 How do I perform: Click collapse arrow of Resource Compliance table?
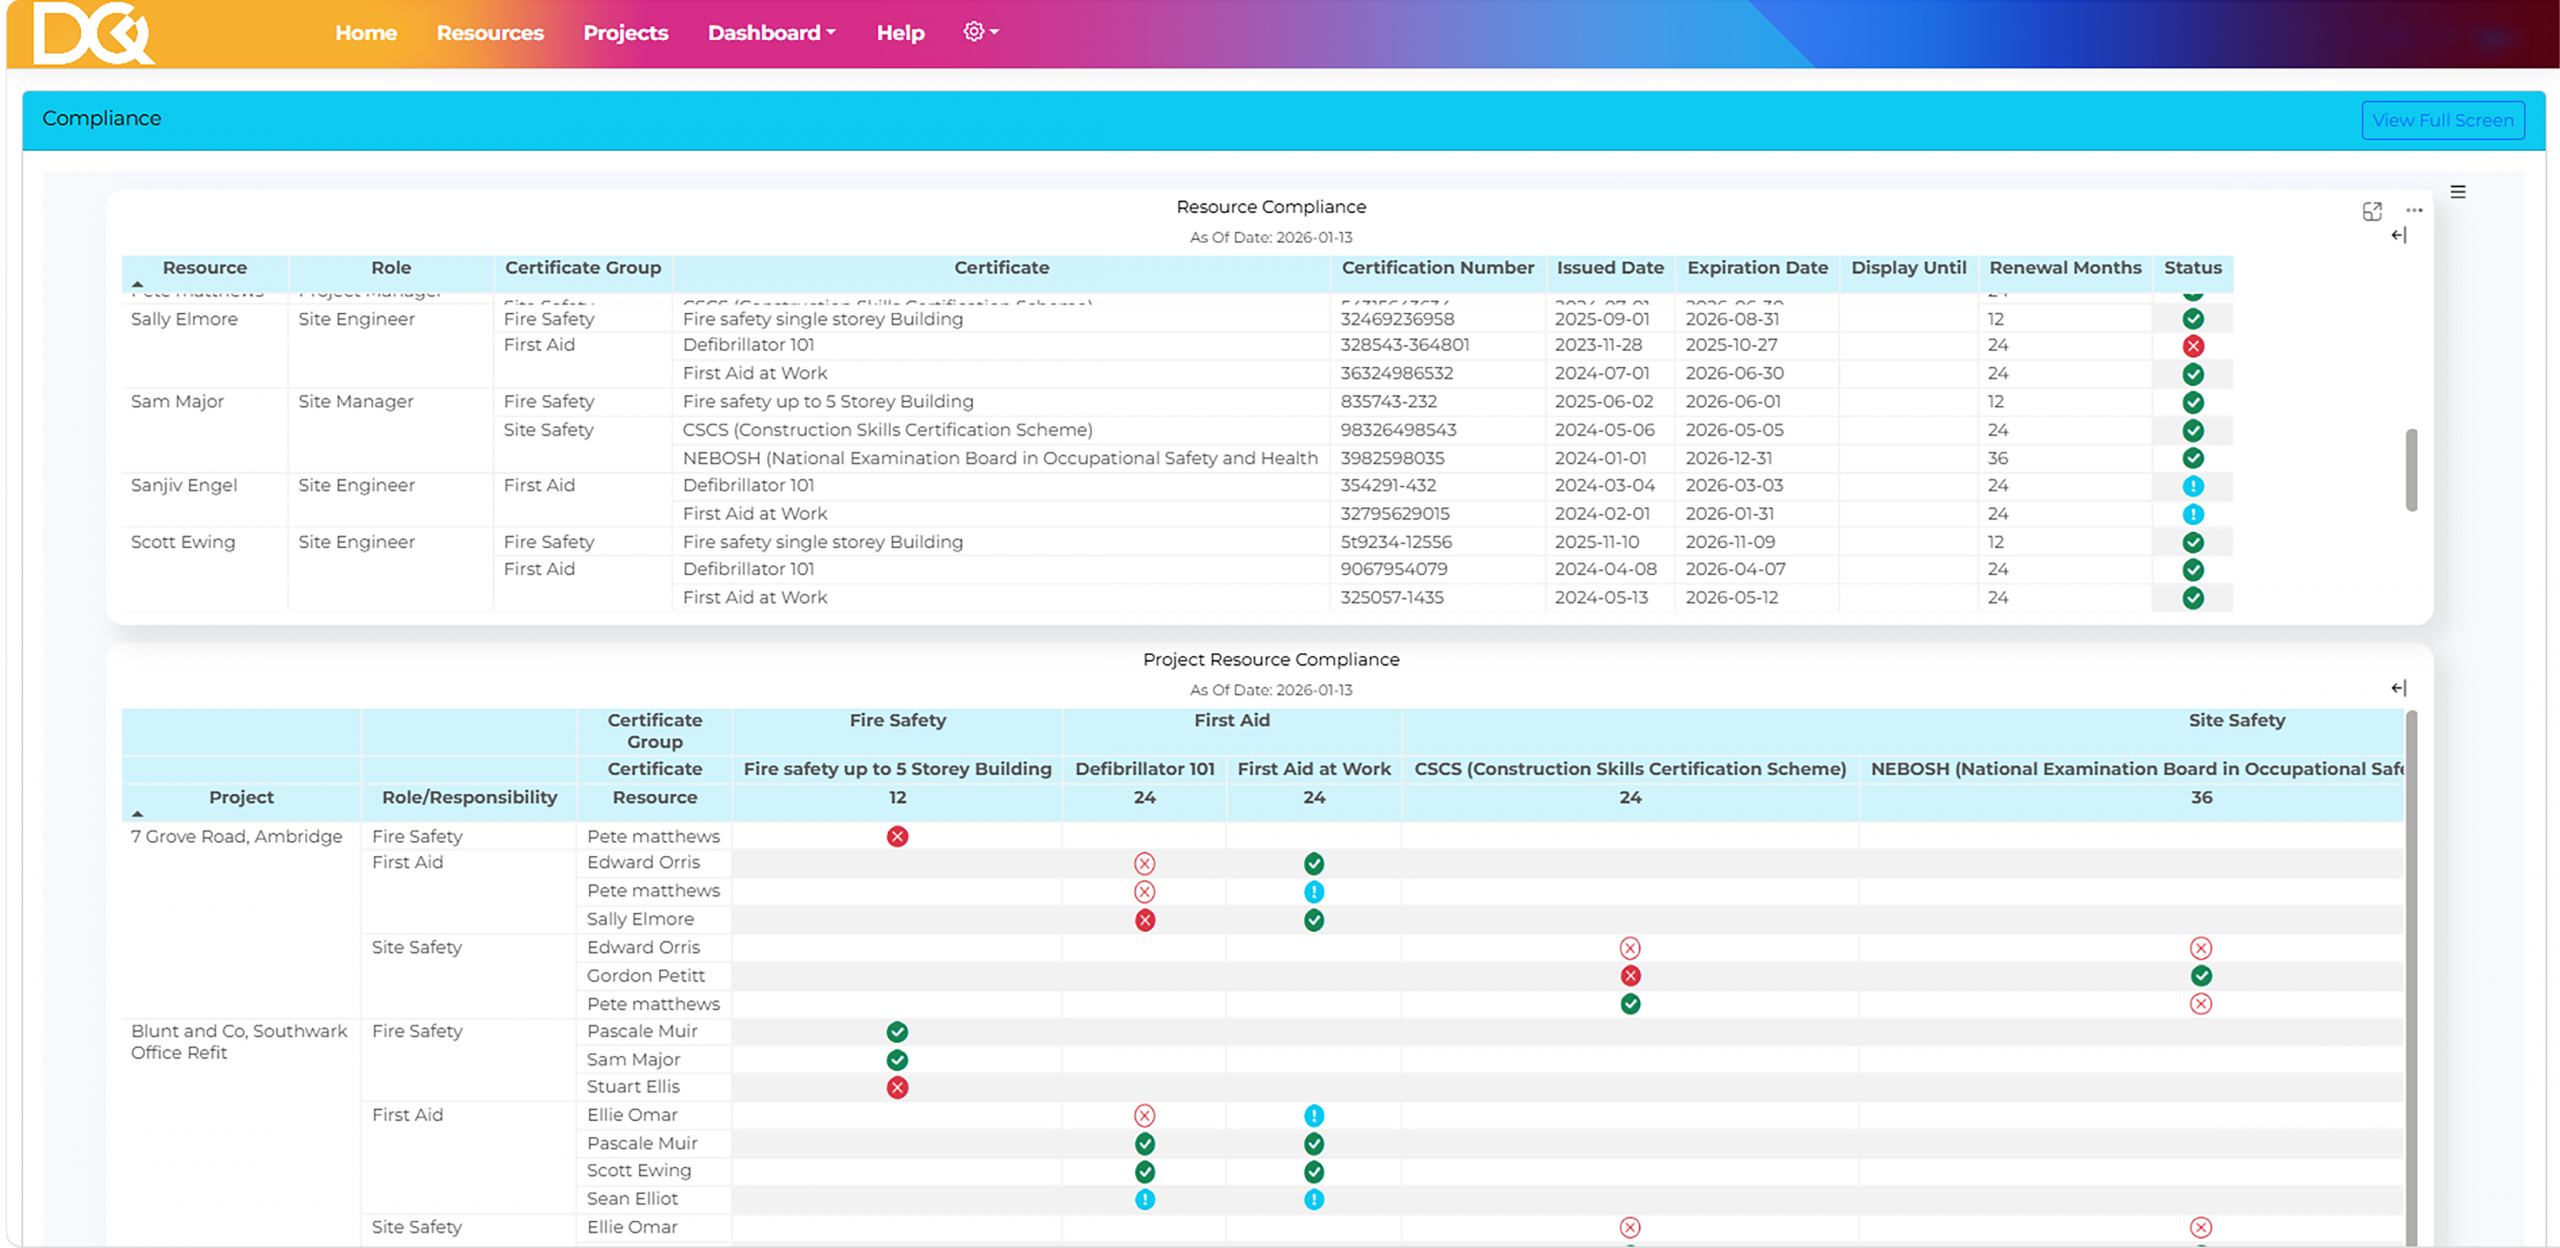coord(2398,236)
